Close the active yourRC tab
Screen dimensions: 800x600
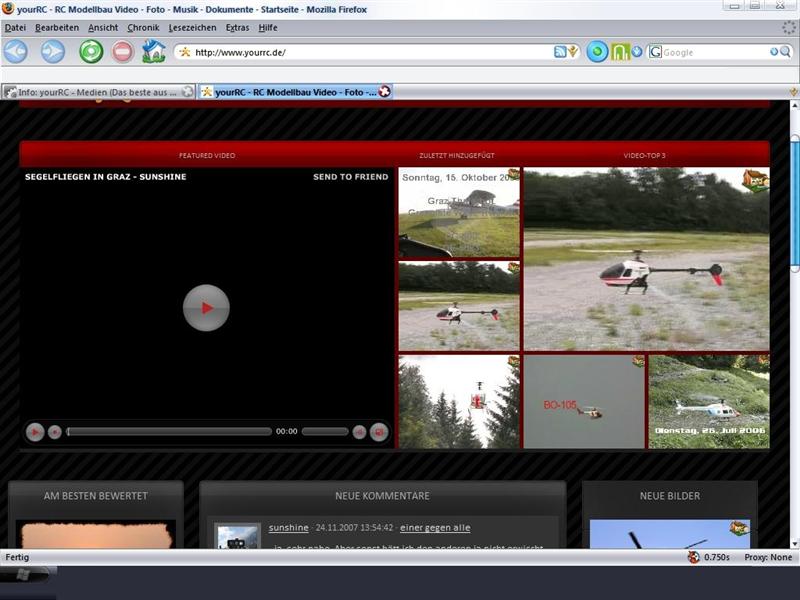(x=384, y=92)
